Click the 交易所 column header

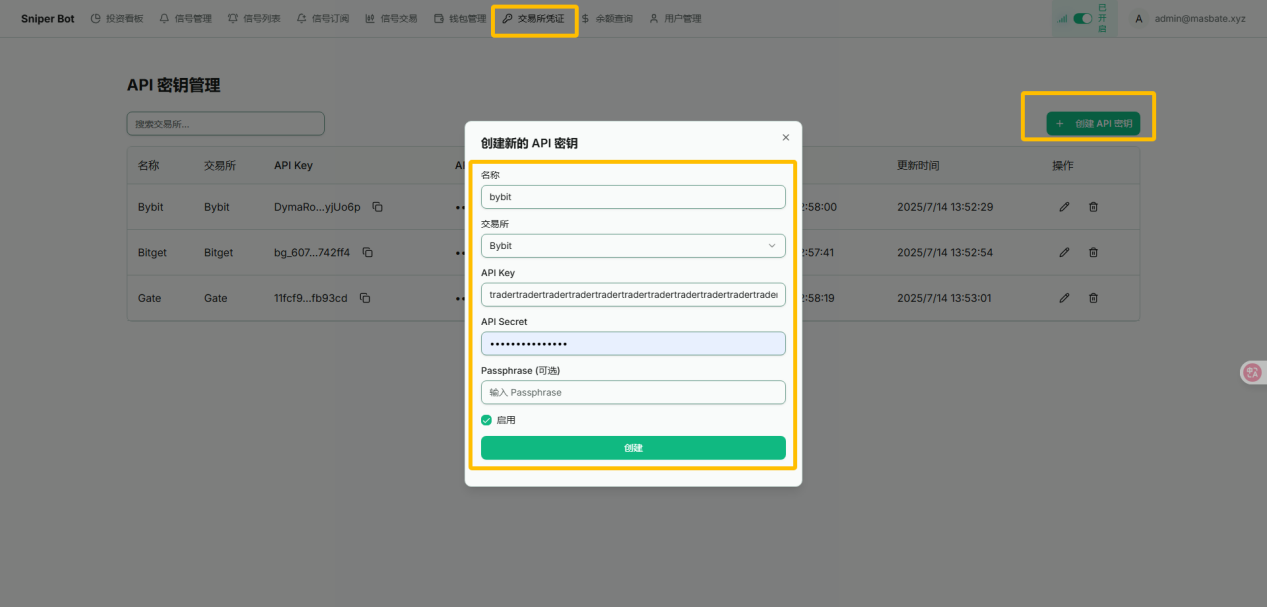tap(220, 165)
